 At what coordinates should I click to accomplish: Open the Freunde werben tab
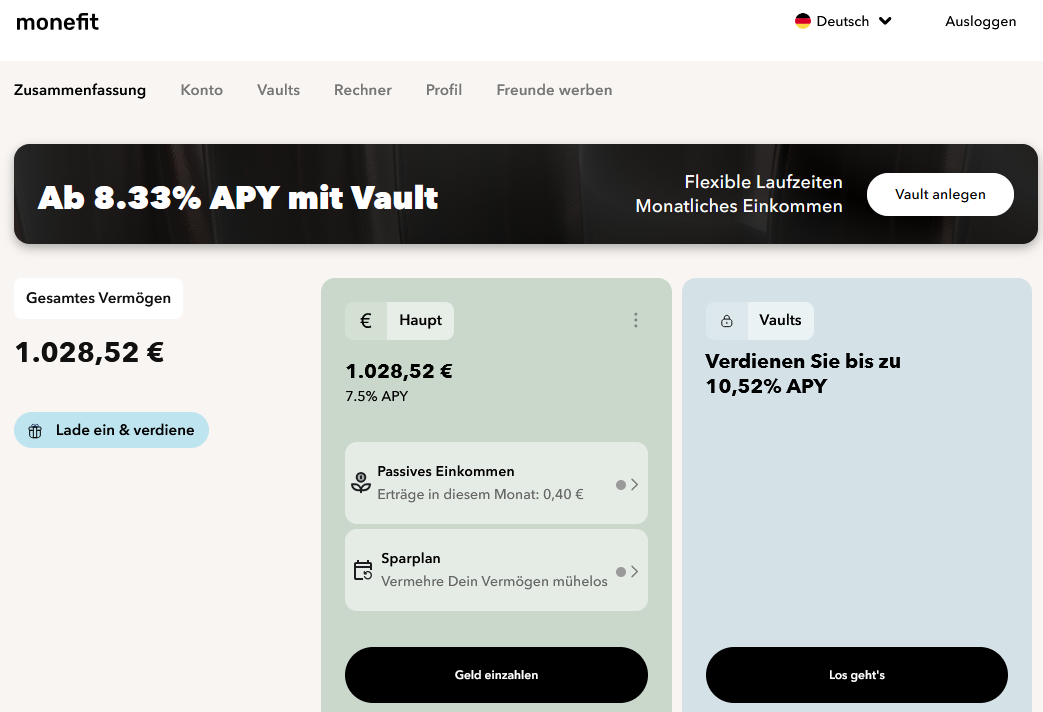pyautogui.click(x=554, y=90)
